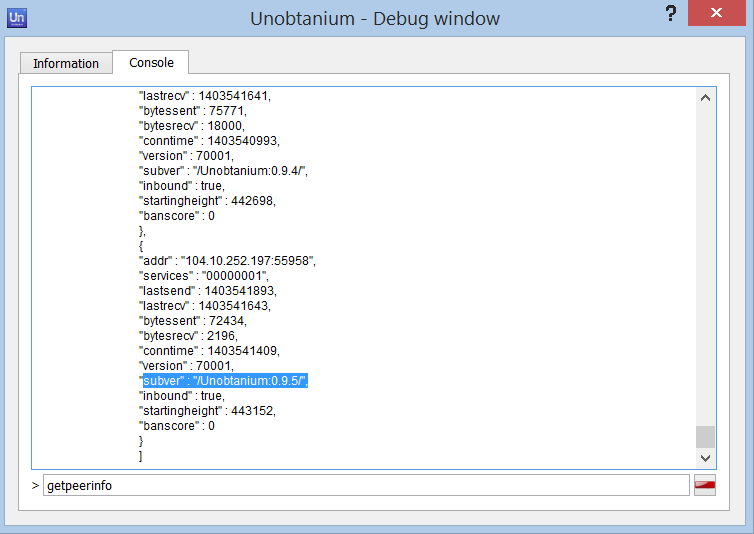
Task: Click the bytessent 72434 line
Action: coord(193,320)
